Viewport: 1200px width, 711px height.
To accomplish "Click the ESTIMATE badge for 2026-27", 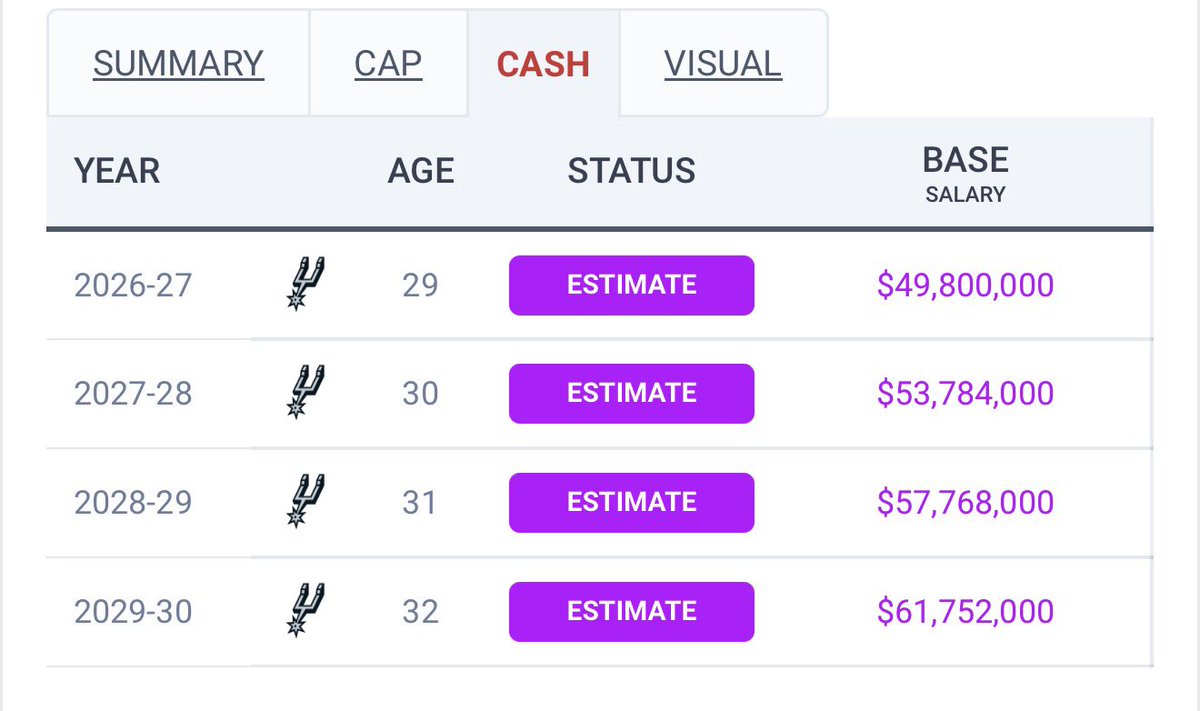I will (631, 285).
